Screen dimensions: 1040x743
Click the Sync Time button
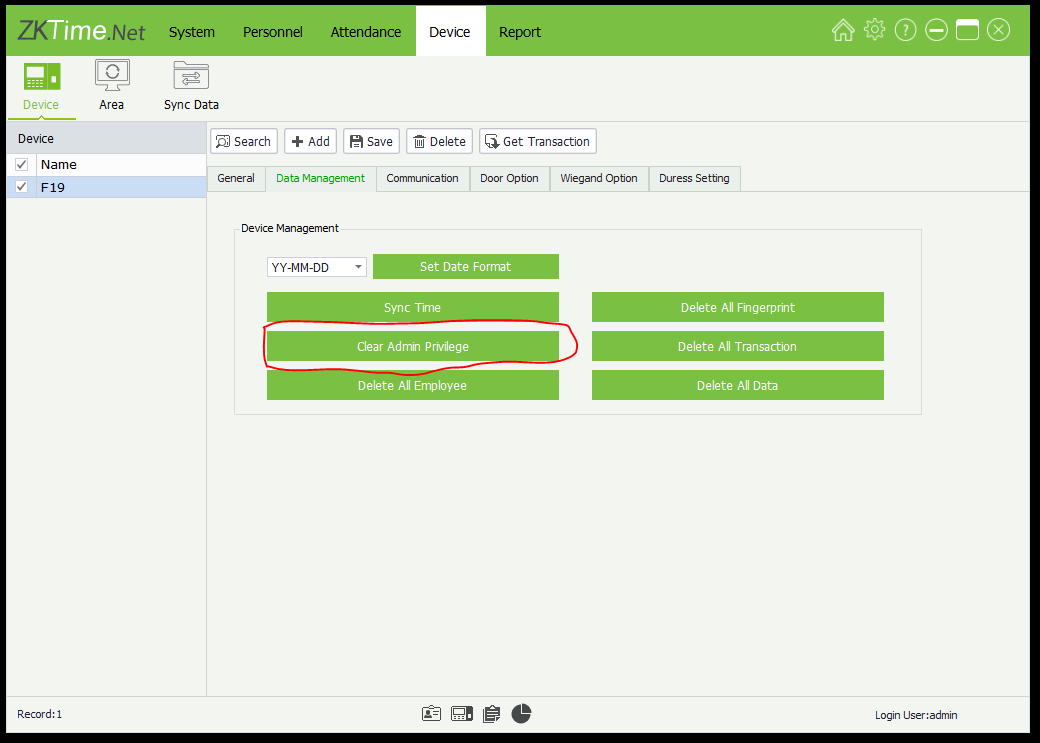pos(412,307)
